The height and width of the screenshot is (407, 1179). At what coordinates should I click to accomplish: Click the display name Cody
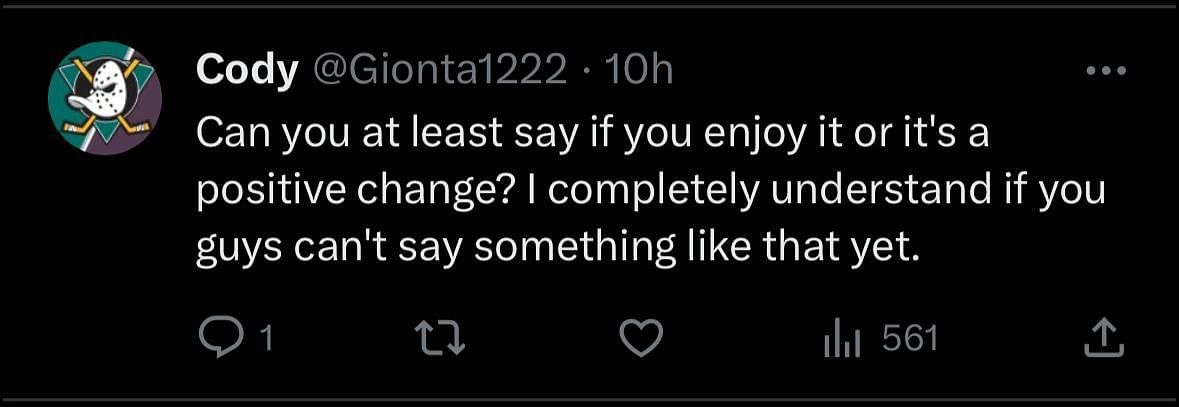click(x=246, y=70)
